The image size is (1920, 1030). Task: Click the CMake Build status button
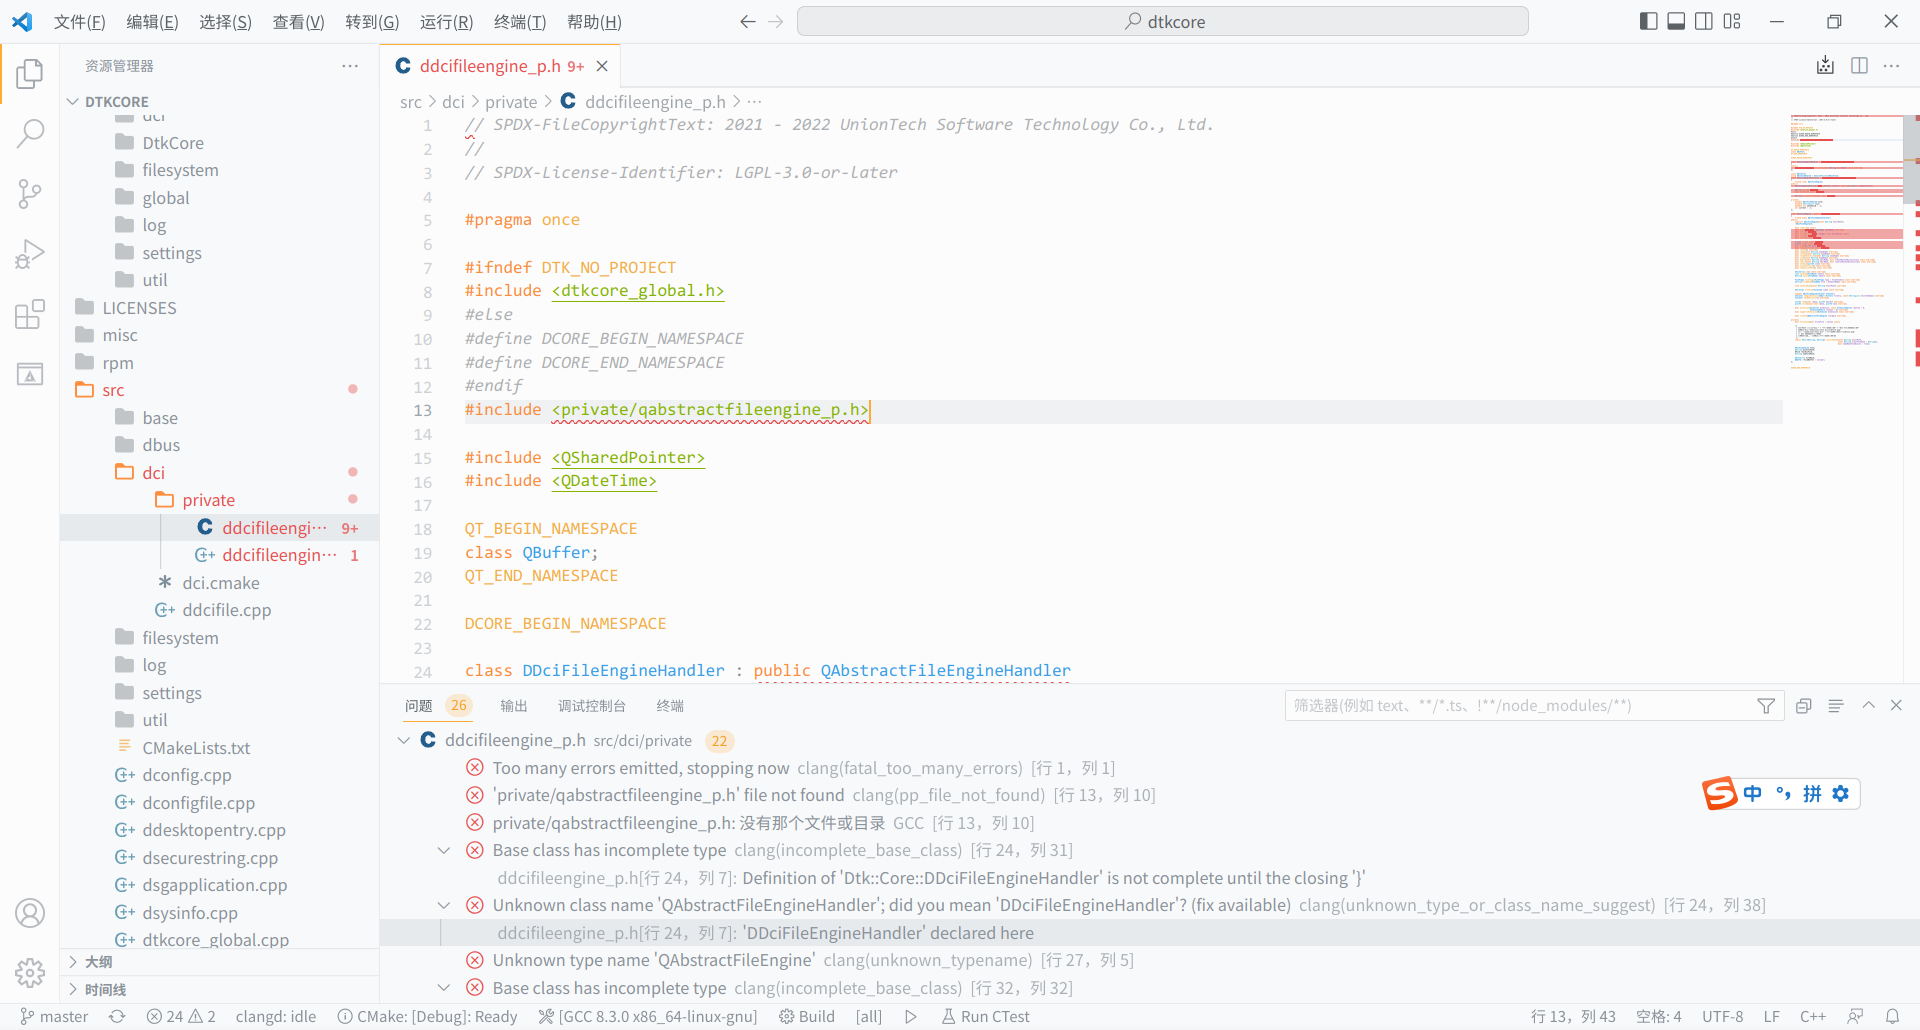(807, 1017)
